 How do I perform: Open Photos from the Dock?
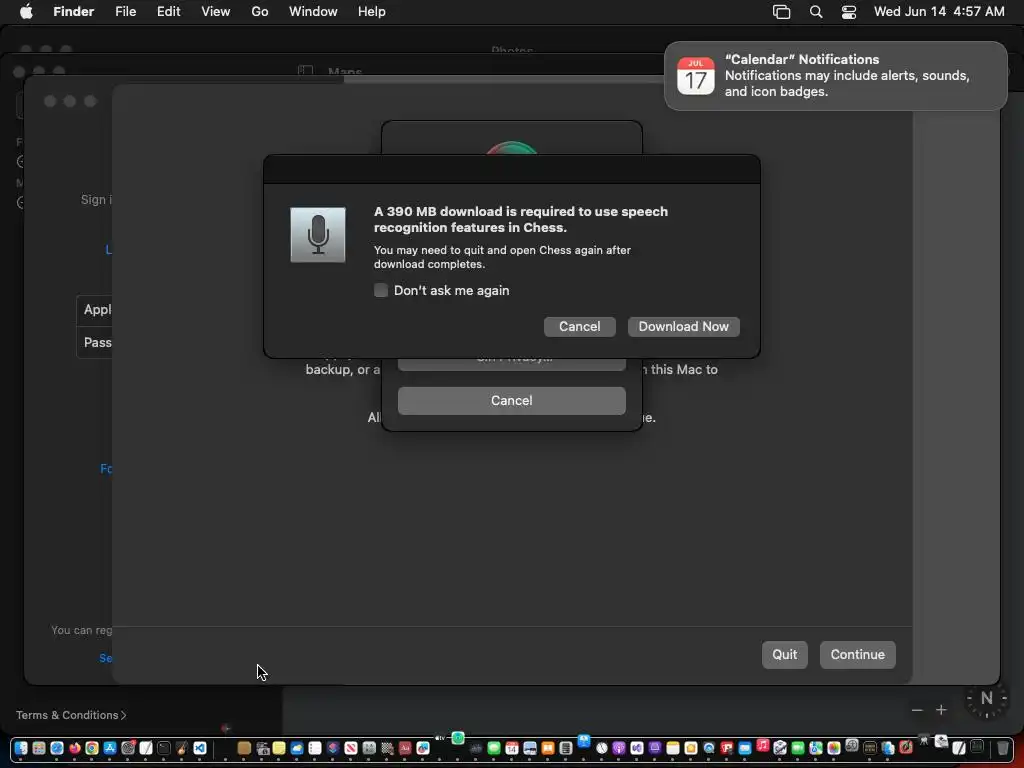[834, 748]
